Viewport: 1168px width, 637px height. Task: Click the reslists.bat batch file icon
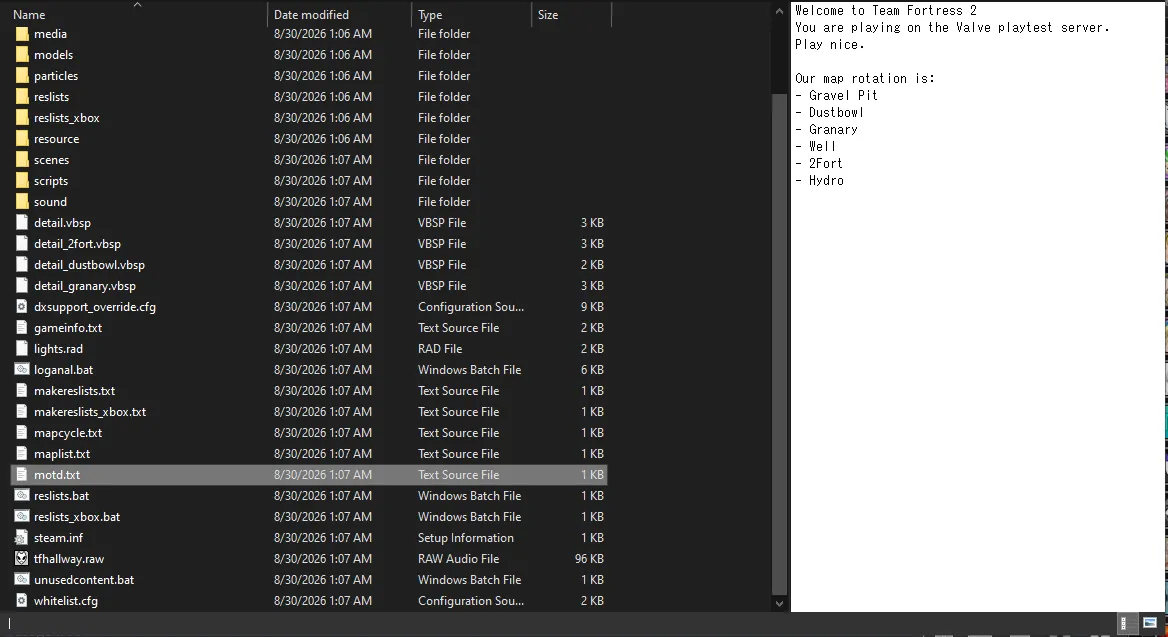point(22,495)
